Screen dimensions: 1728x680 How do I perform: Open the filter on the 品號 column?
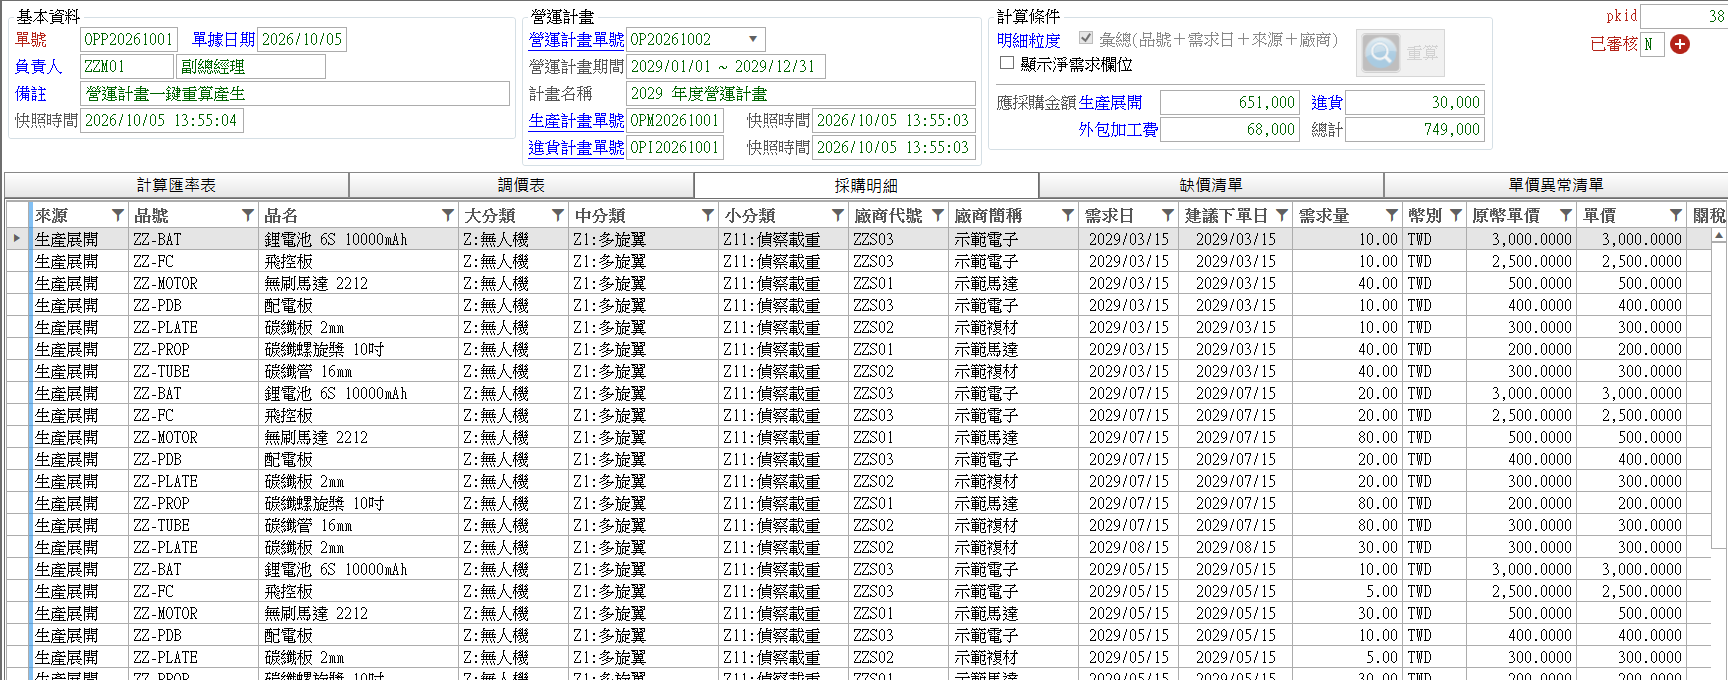248,215
